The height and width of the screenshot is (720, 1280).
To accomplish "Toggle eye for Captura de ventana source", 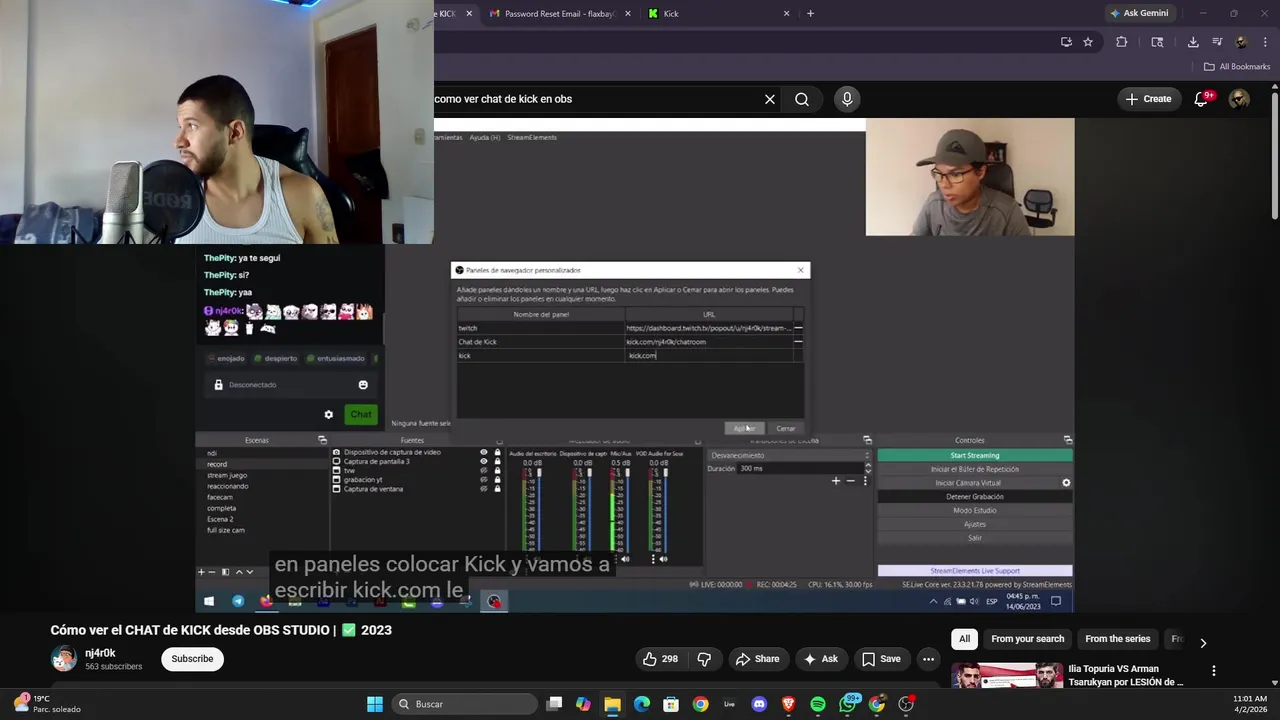I will pos(484,489).
